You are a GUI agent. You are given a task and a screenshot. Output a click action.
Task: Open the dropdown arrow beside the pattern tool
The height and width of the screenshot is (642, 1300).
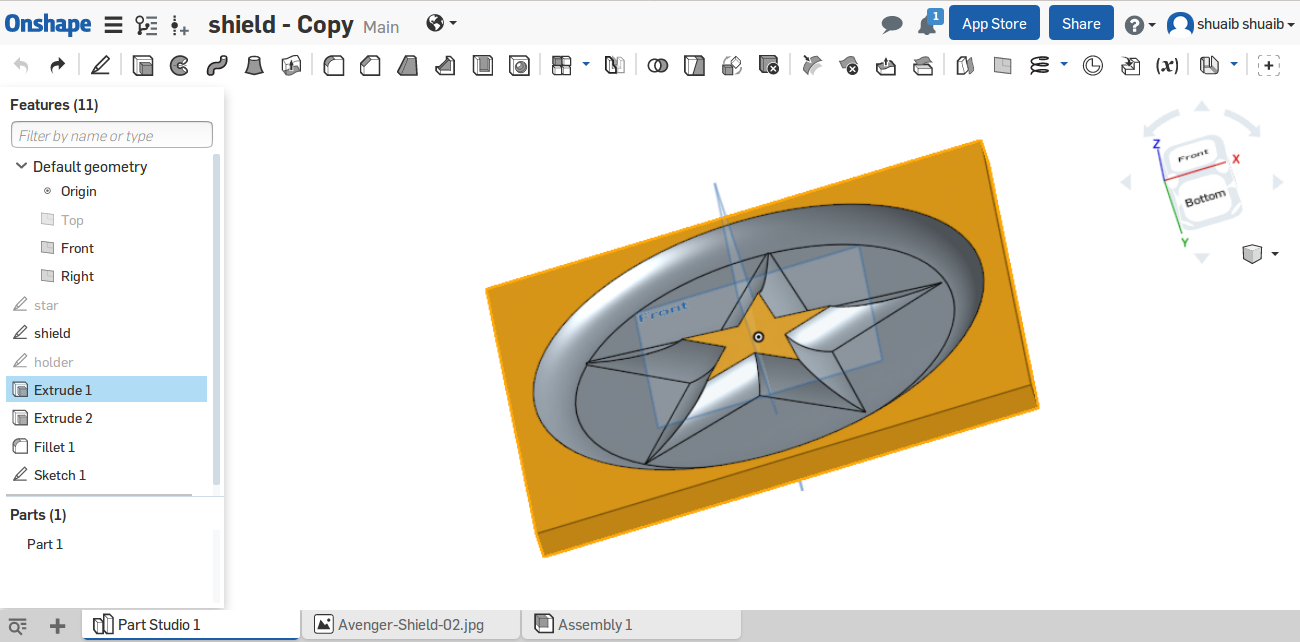tap(586, 65)
